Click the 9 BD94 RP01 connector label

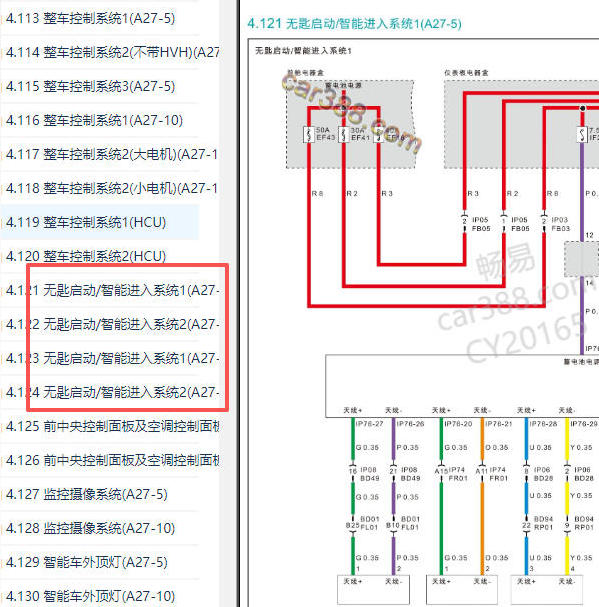[x=579, y=523]
